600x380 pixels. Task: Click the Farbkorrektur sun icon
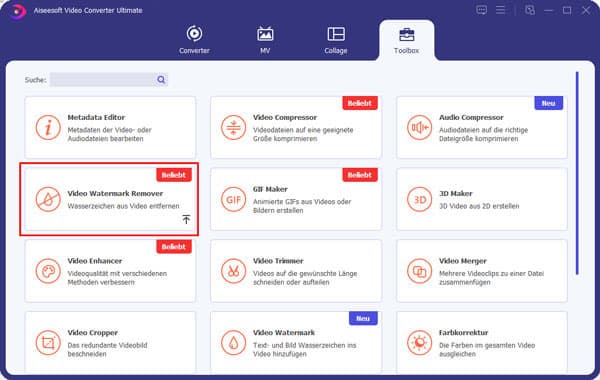tap(419, 343)
